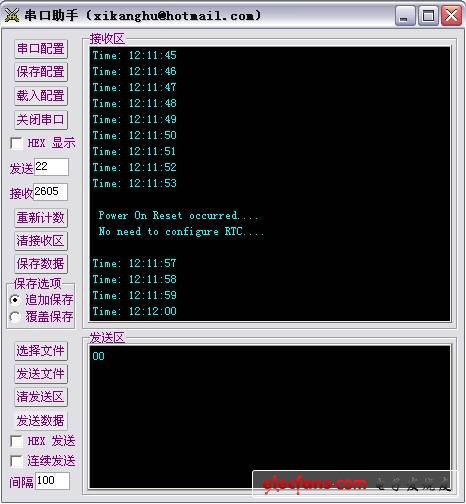Send data using 发送数据 button
466x504 pixels.
point(41,420)
